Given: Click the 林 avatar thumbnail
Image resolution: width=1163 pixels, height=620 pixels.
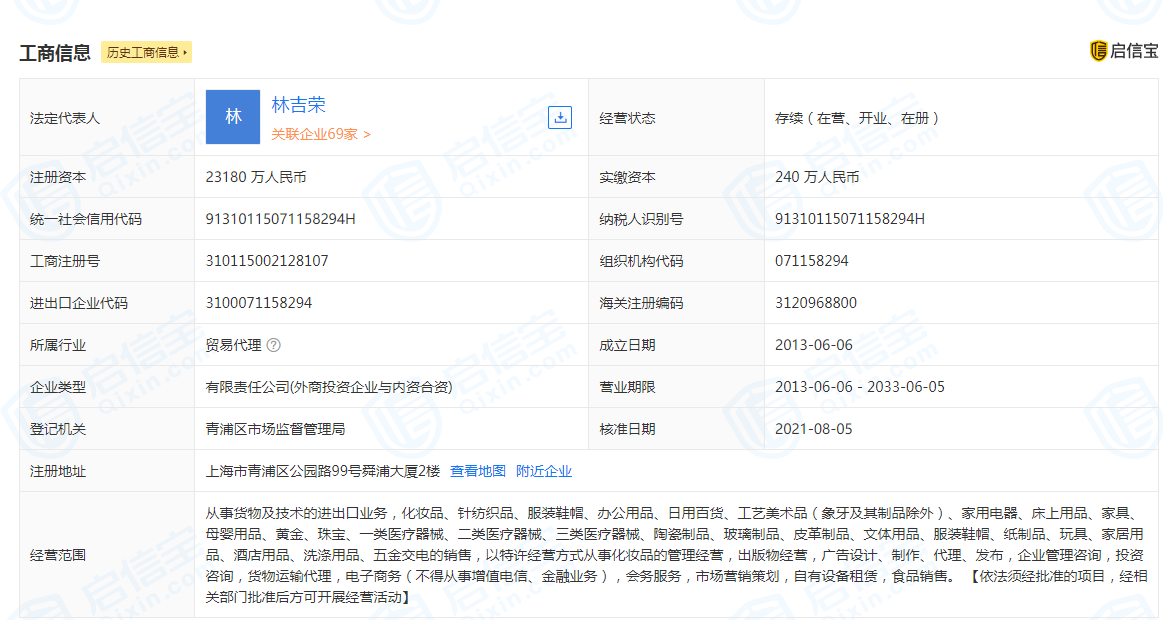Looking at the screenshot, I should (x=233, y=117).
